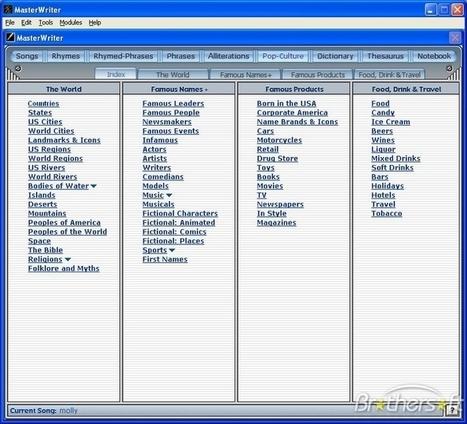Click the help question mark icon at bottom right
Screen dimensions: 467x424
tap(452, 411)
